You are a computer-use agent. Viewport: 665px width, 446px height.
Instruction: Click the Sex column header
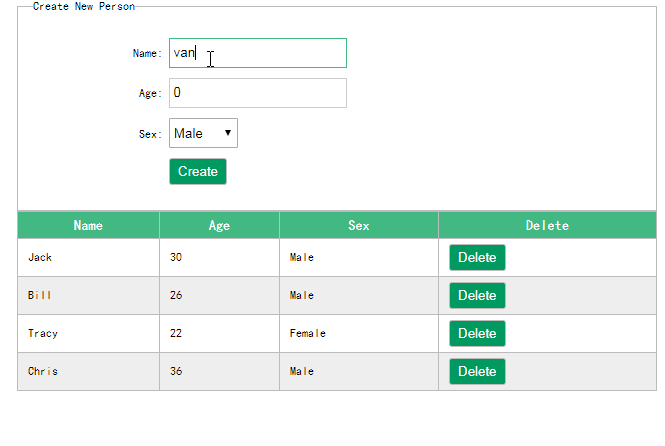(359, 225)
